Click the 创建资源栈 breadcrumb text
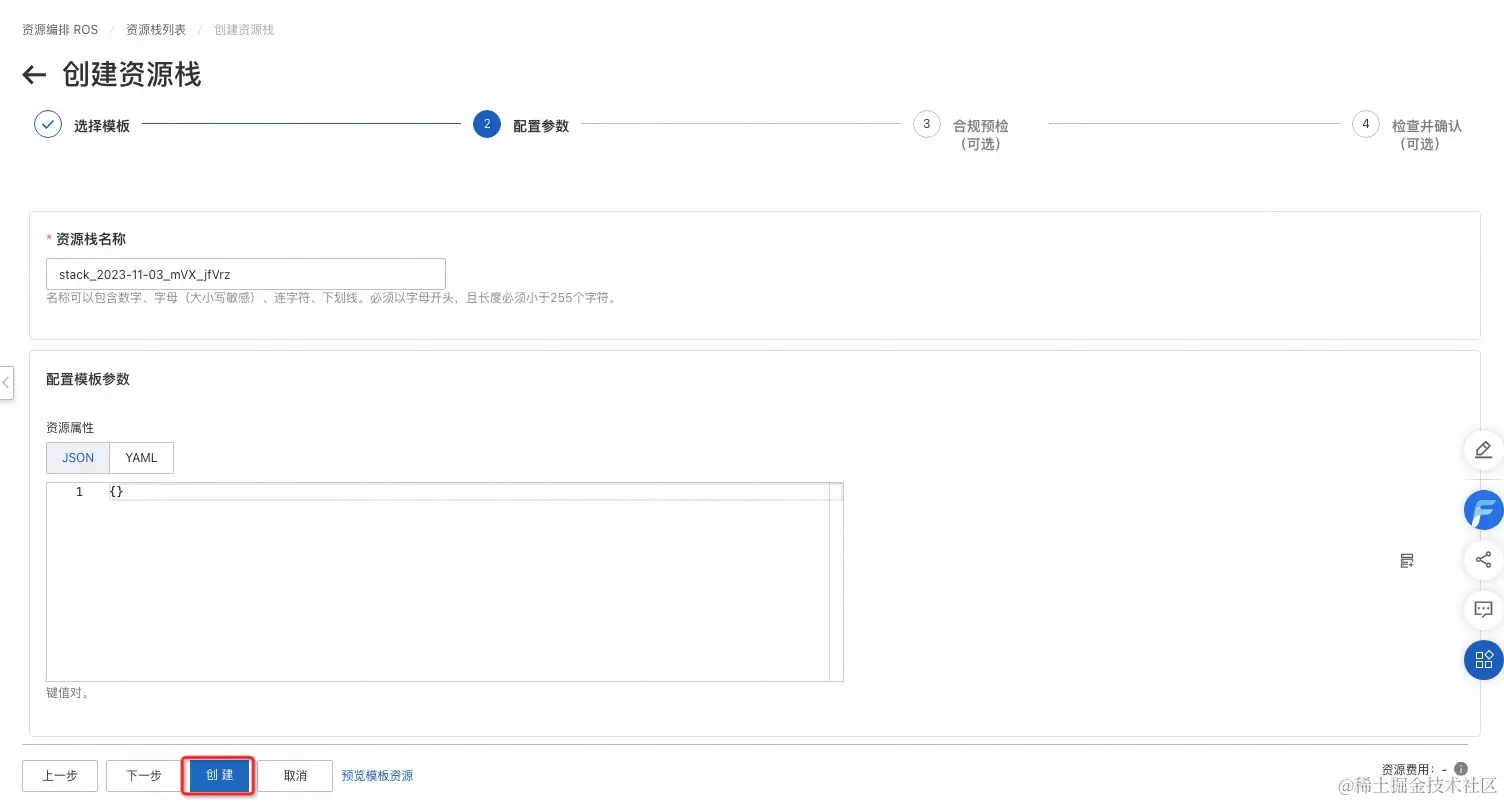This screenshot has width=1504, height=802. [x=244, y=30]
